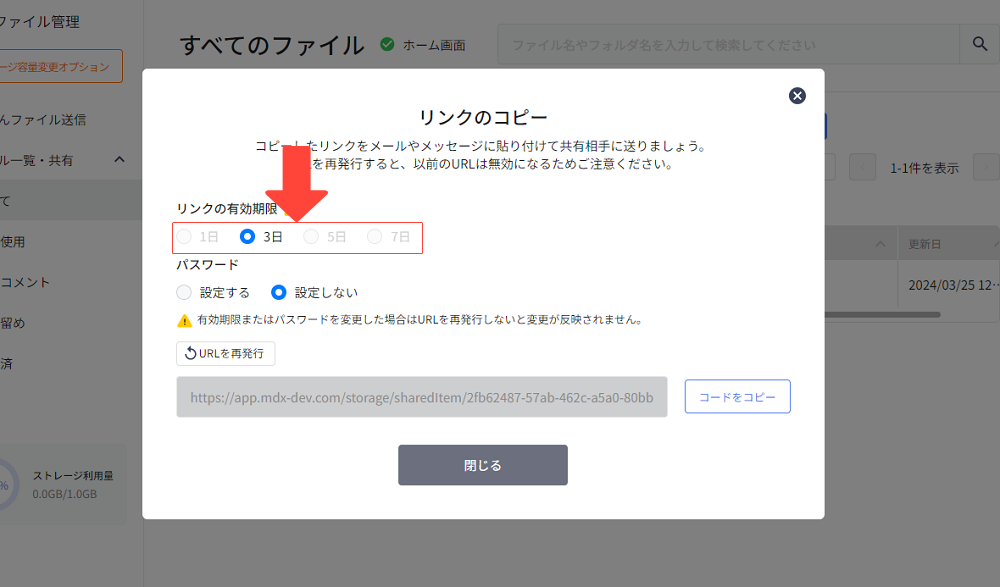The image size is (1000, 587).
Task: Open the コメント sidebar item
Action: [x=26, y=282]
